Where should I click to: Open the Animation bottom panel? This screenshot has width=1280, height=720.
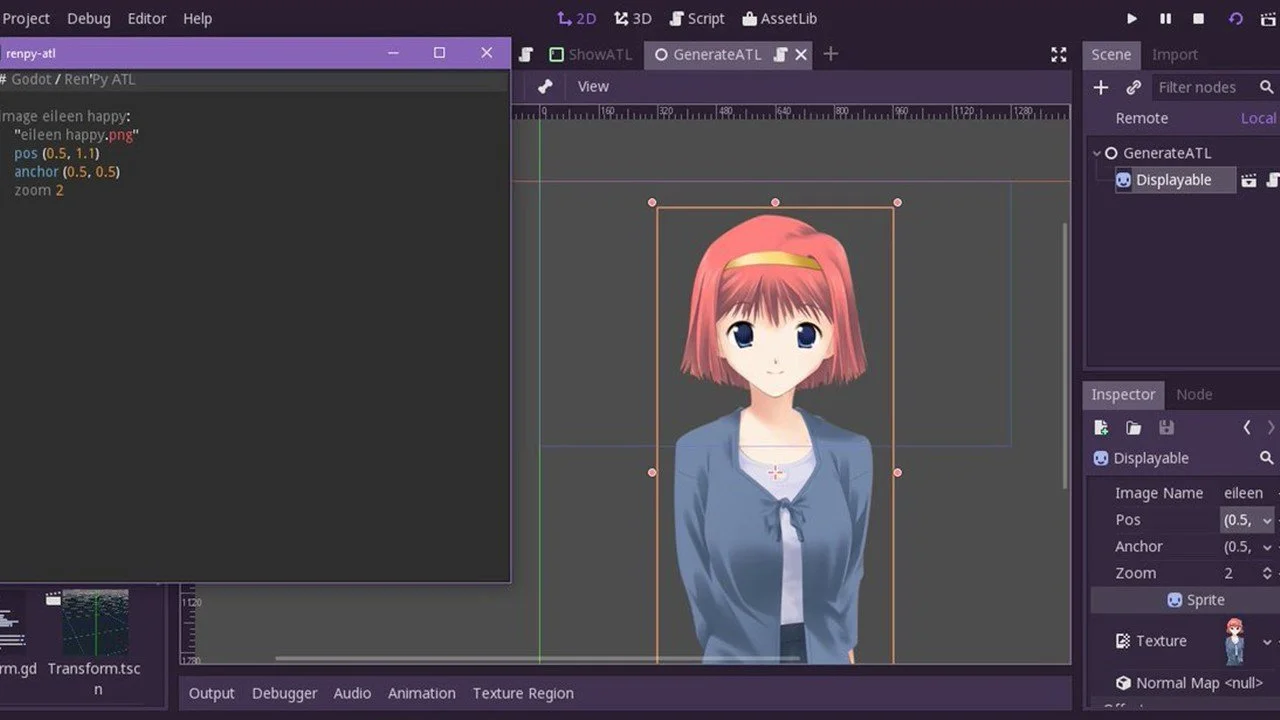421,693
